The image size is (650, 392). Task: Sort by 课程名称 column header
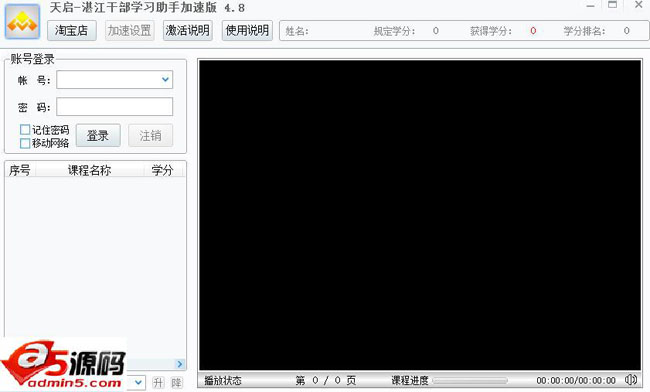pyautogui.click(x=90, y=170)
